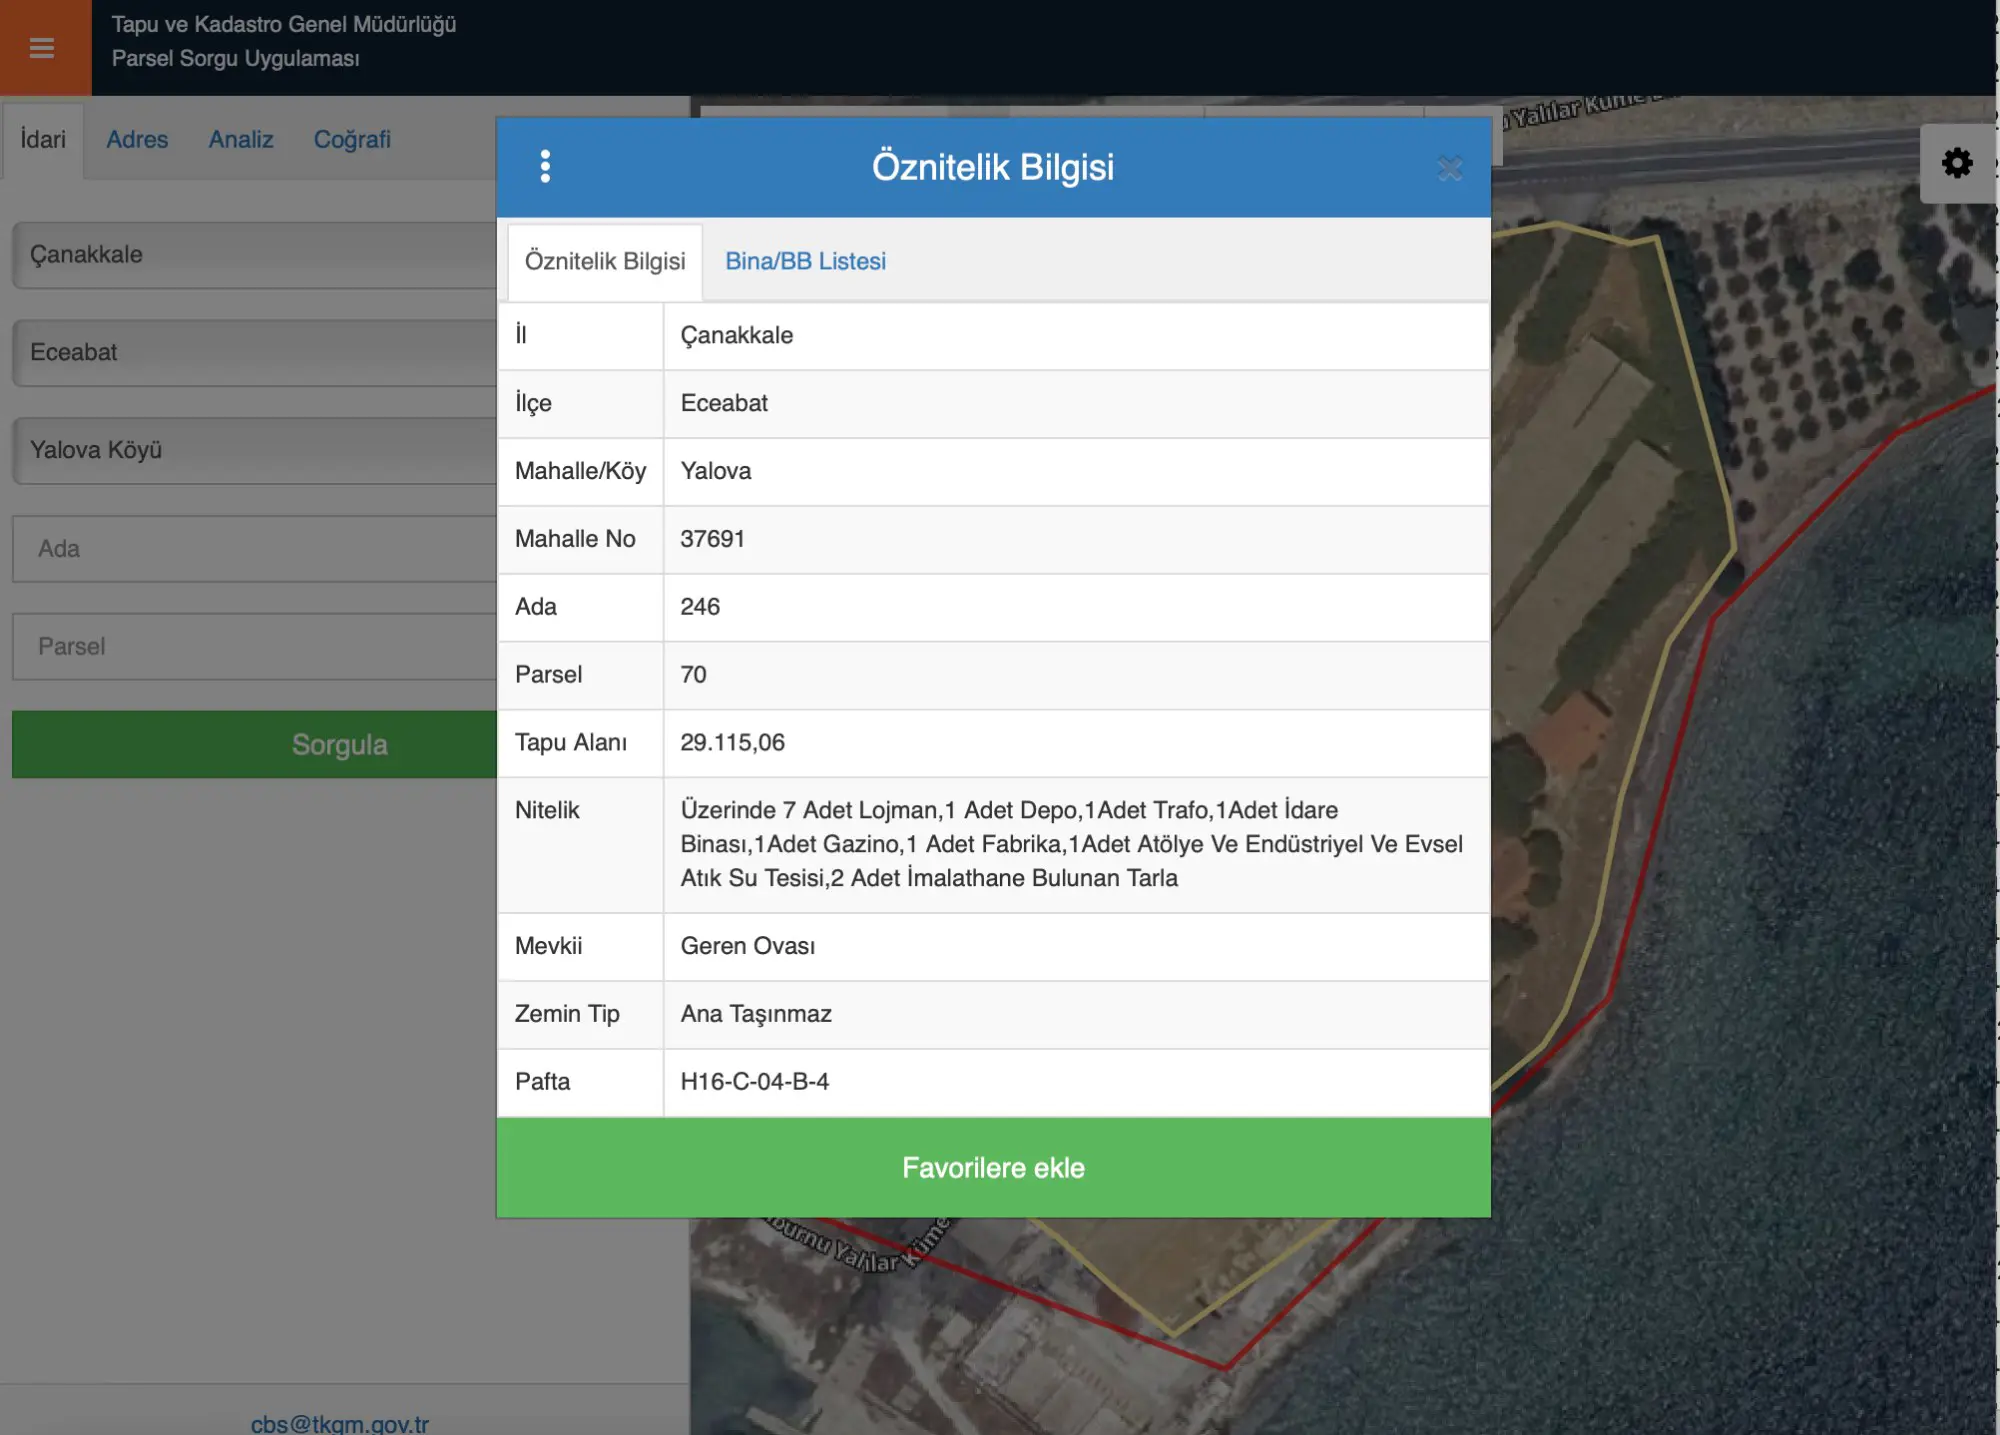Screen dimensions: 2000x1435
Task: Open the Analiz tab
Action: click(x=241, y=140)
